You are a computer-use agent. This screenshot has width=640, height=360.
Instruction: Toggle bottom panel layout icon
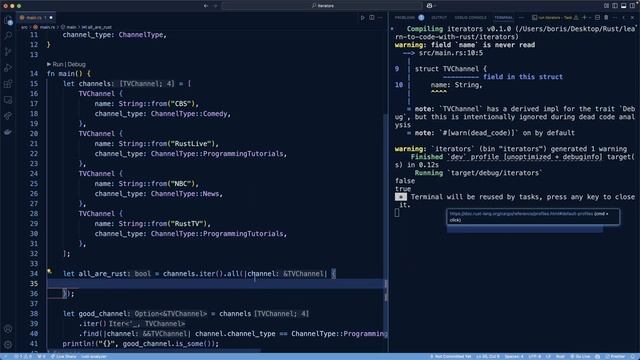click(x=623, y=6)
